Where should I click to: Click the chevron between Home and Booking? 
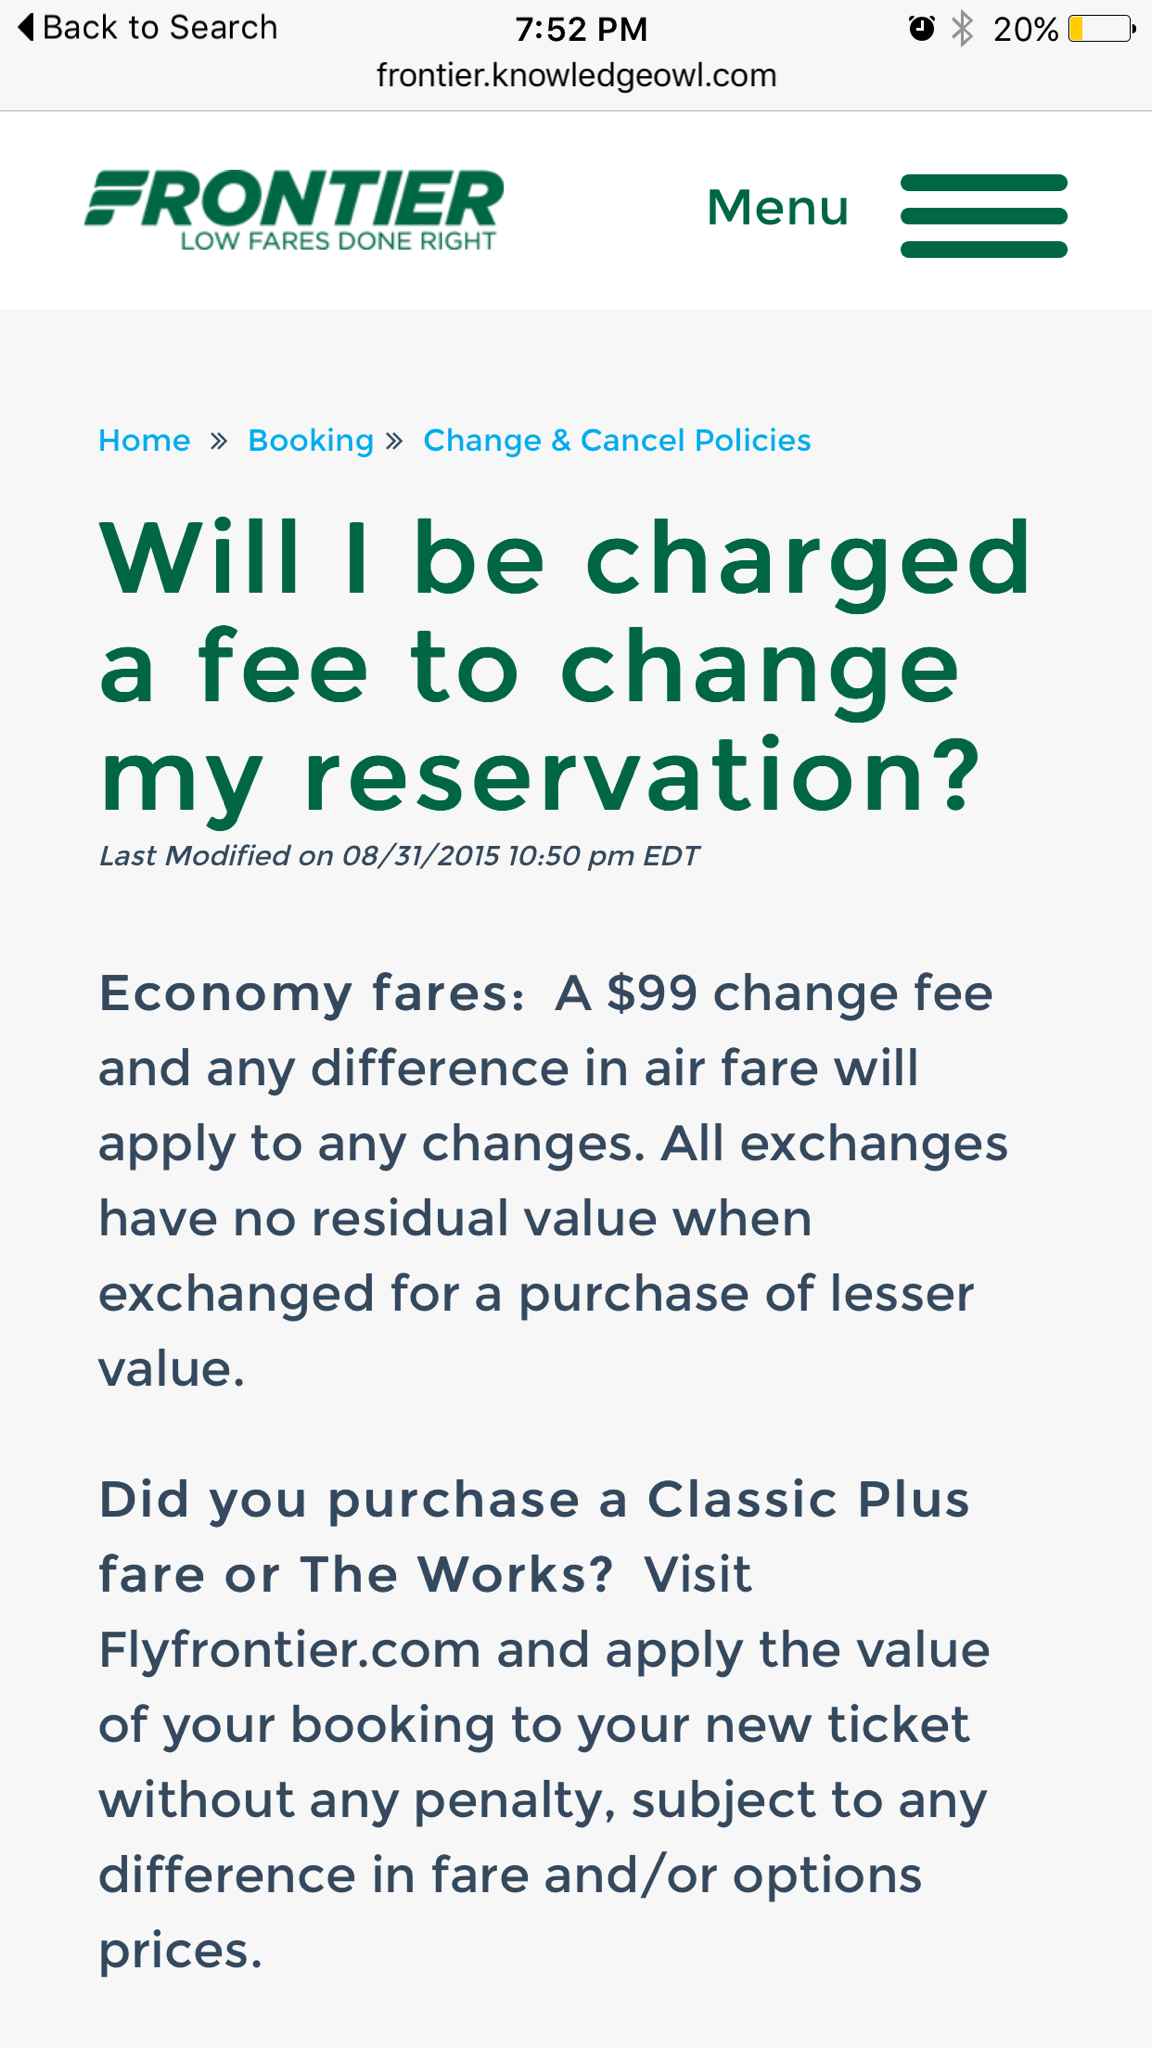click(x=219, y=440)
